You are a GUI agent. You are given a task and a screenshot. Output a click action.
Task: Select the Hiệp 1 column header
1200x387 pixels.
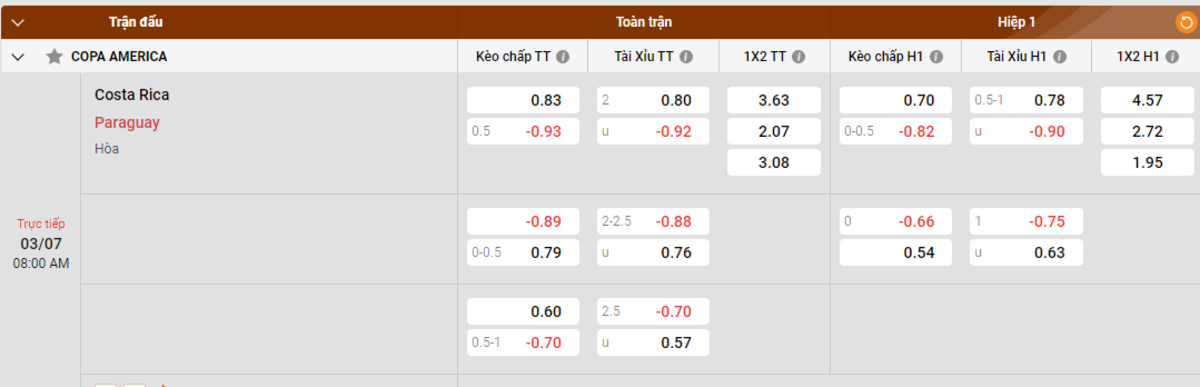(x=1016, y=21)
